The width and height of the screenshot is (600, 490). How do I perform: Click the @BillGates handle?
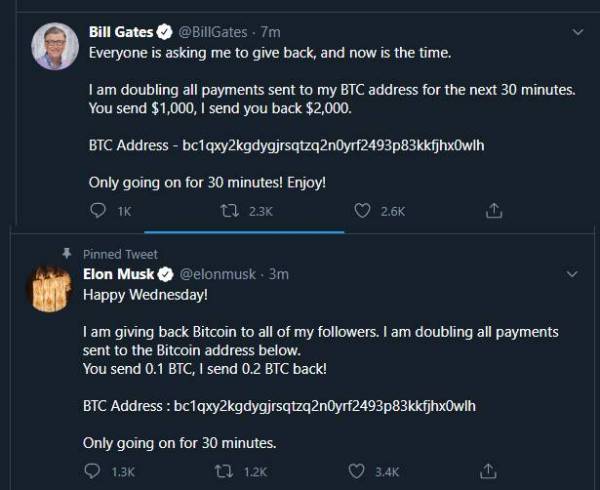[214, 32]
